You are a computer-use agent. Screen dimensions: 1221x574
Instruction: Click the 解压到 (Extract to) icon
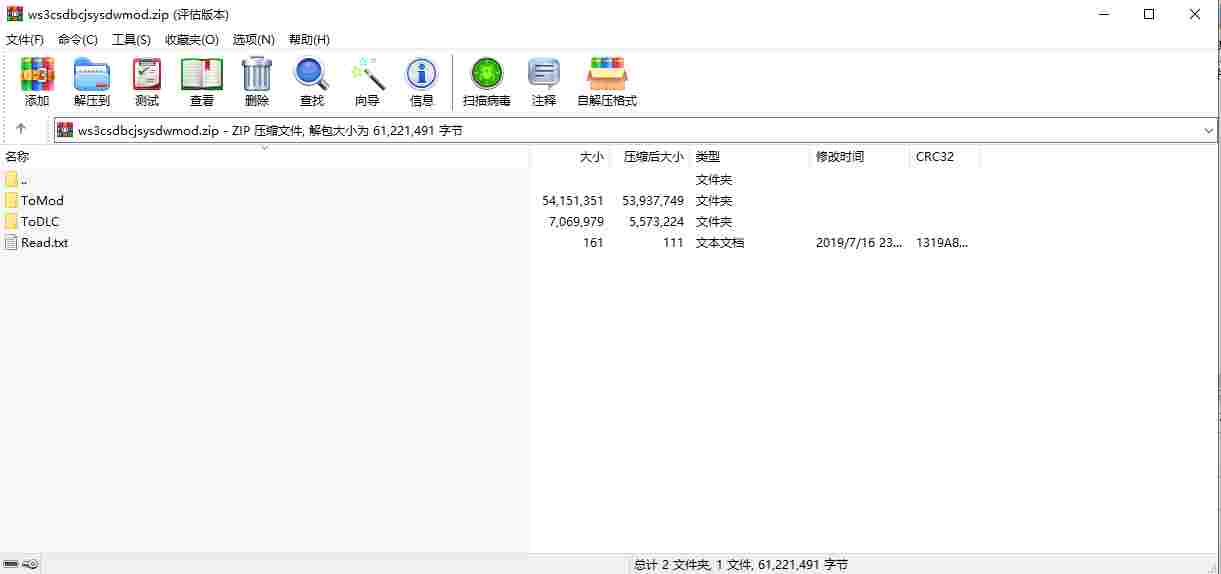pyautogui.click(x=92, y=74)
